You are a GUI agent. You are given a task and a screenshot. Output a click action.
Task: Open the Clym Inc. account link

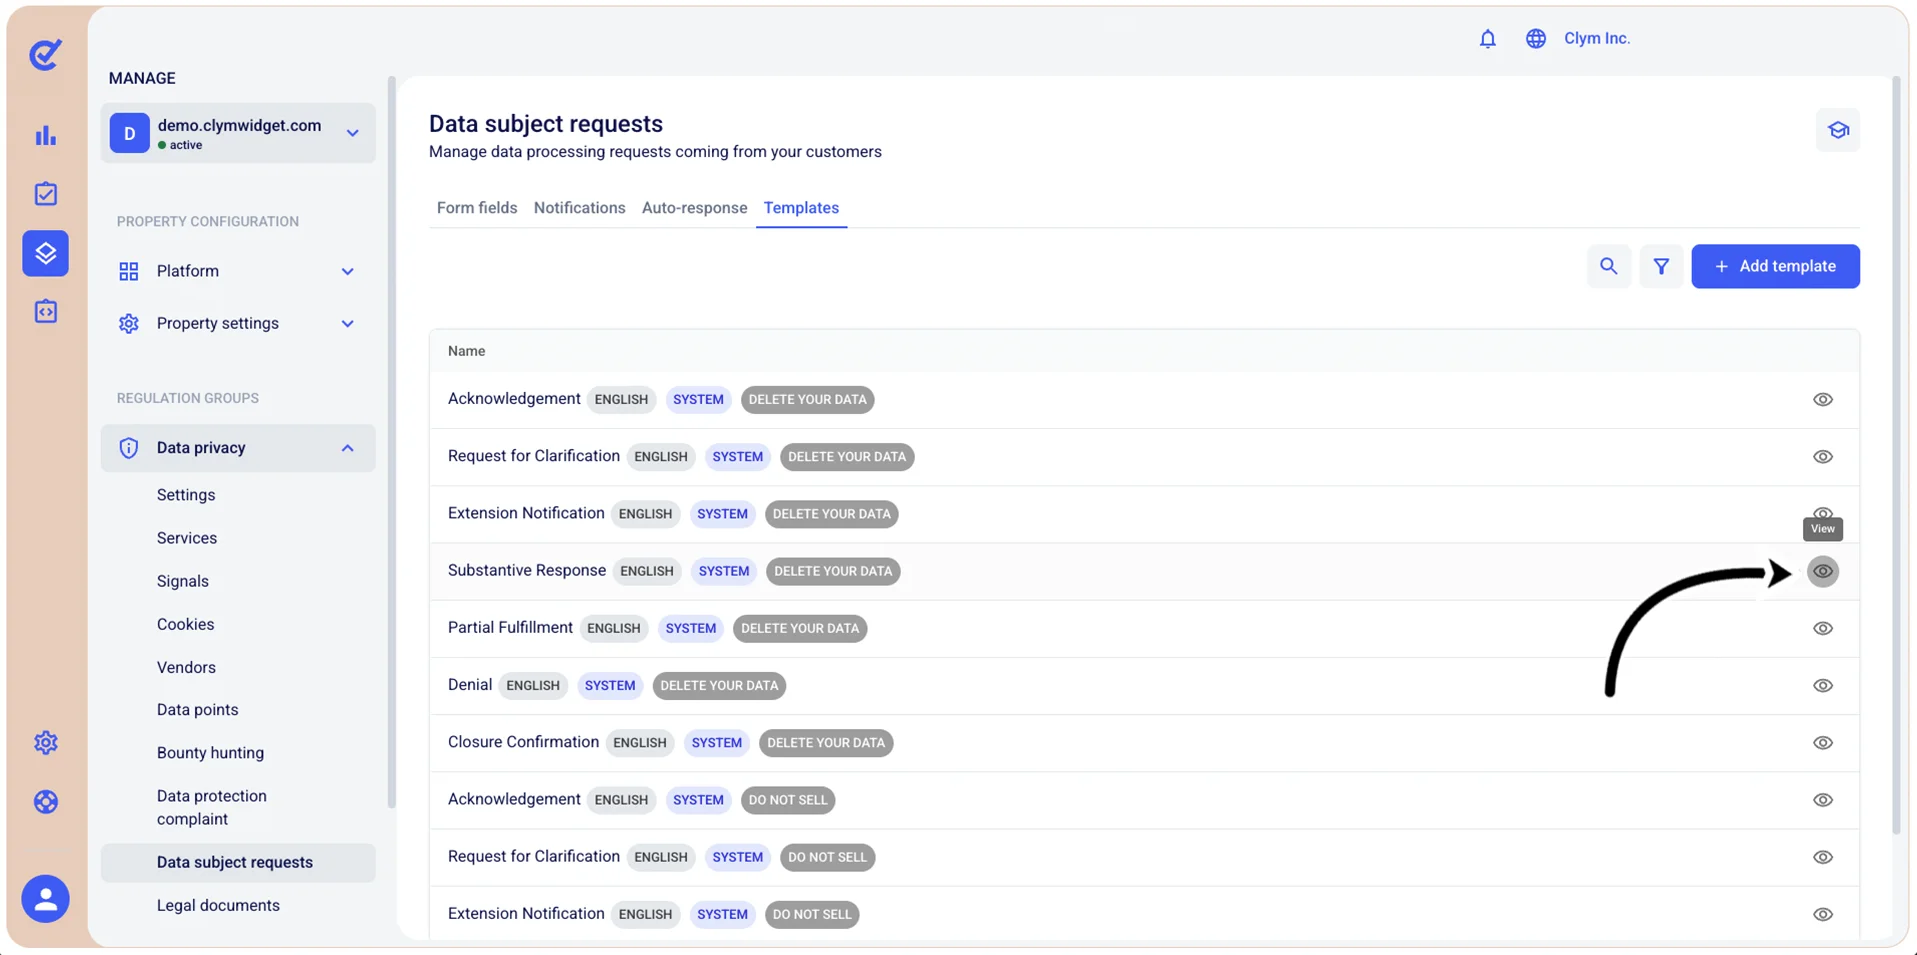tap(1597, 39)
